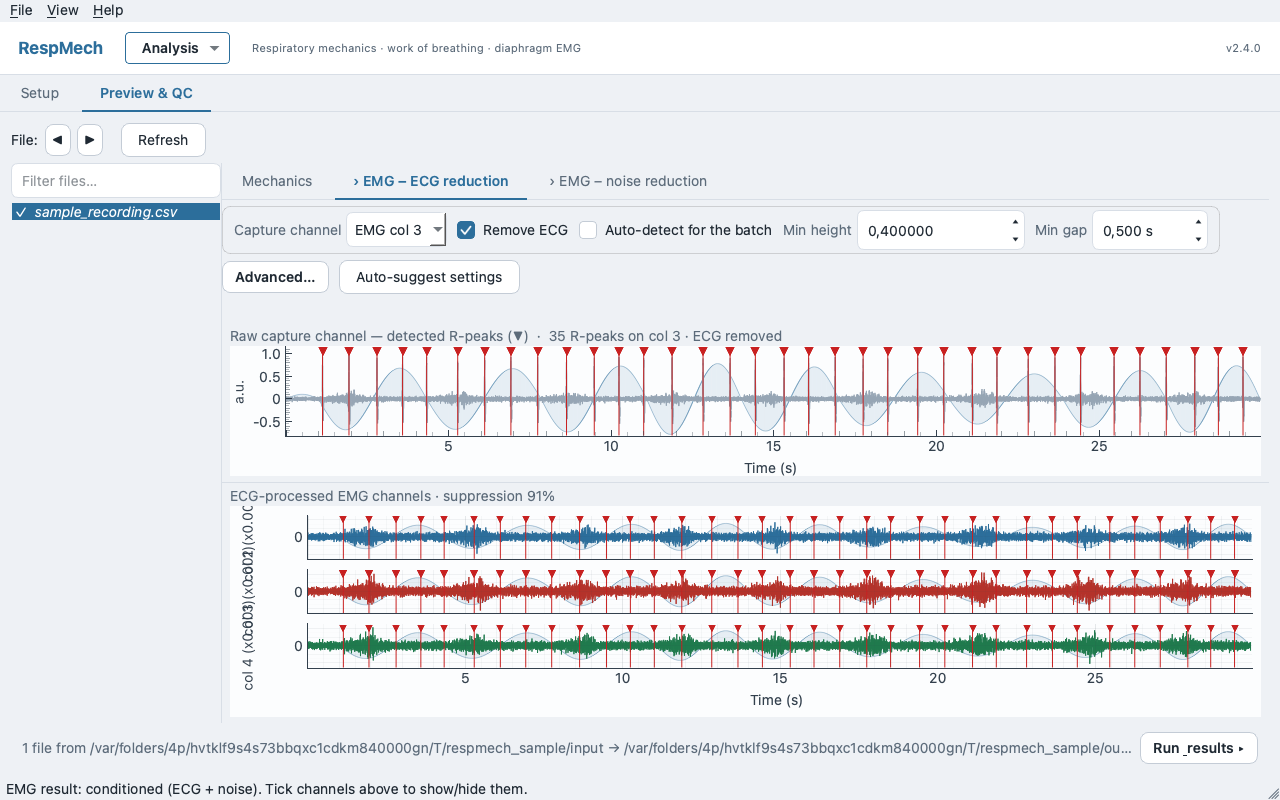Image resolution: width=1280 pixels, height=800 pixels.
Task: Click '35 R-peaks on col 3' title text
Action: (x=615, y=336)
